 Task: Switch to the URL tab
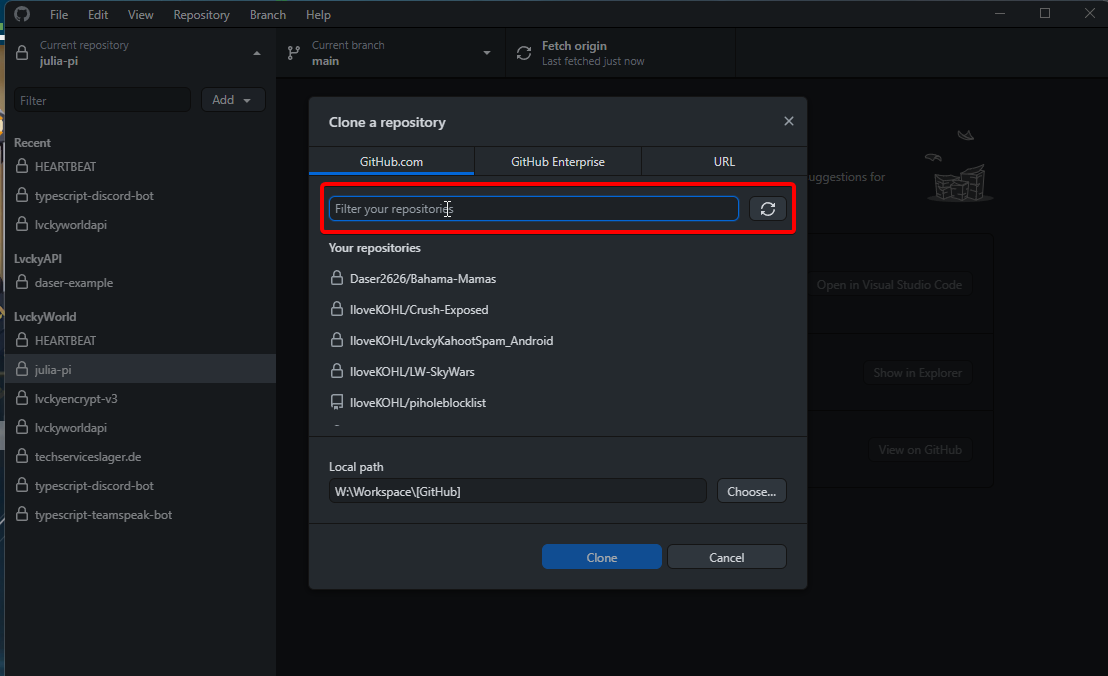pos(724,162)
